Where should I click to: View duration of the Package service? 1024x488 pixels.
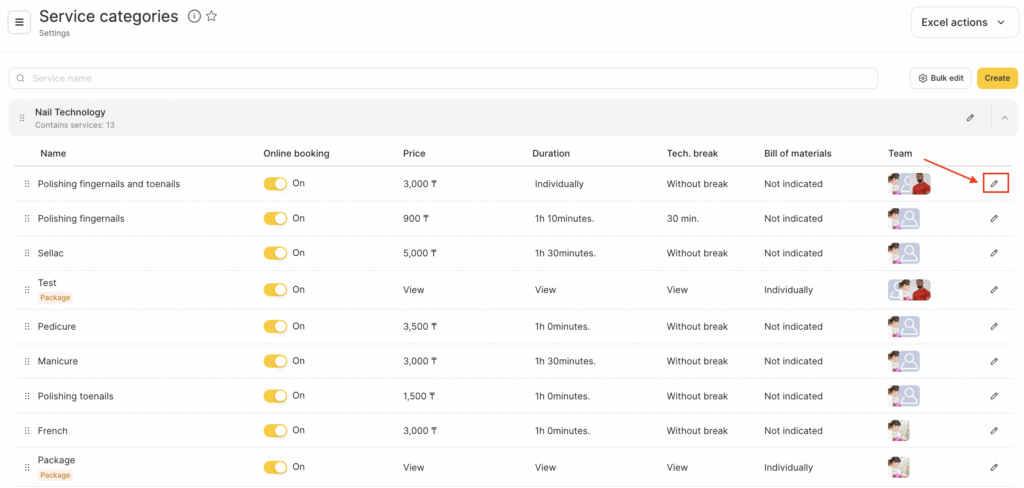pos(545,467)
